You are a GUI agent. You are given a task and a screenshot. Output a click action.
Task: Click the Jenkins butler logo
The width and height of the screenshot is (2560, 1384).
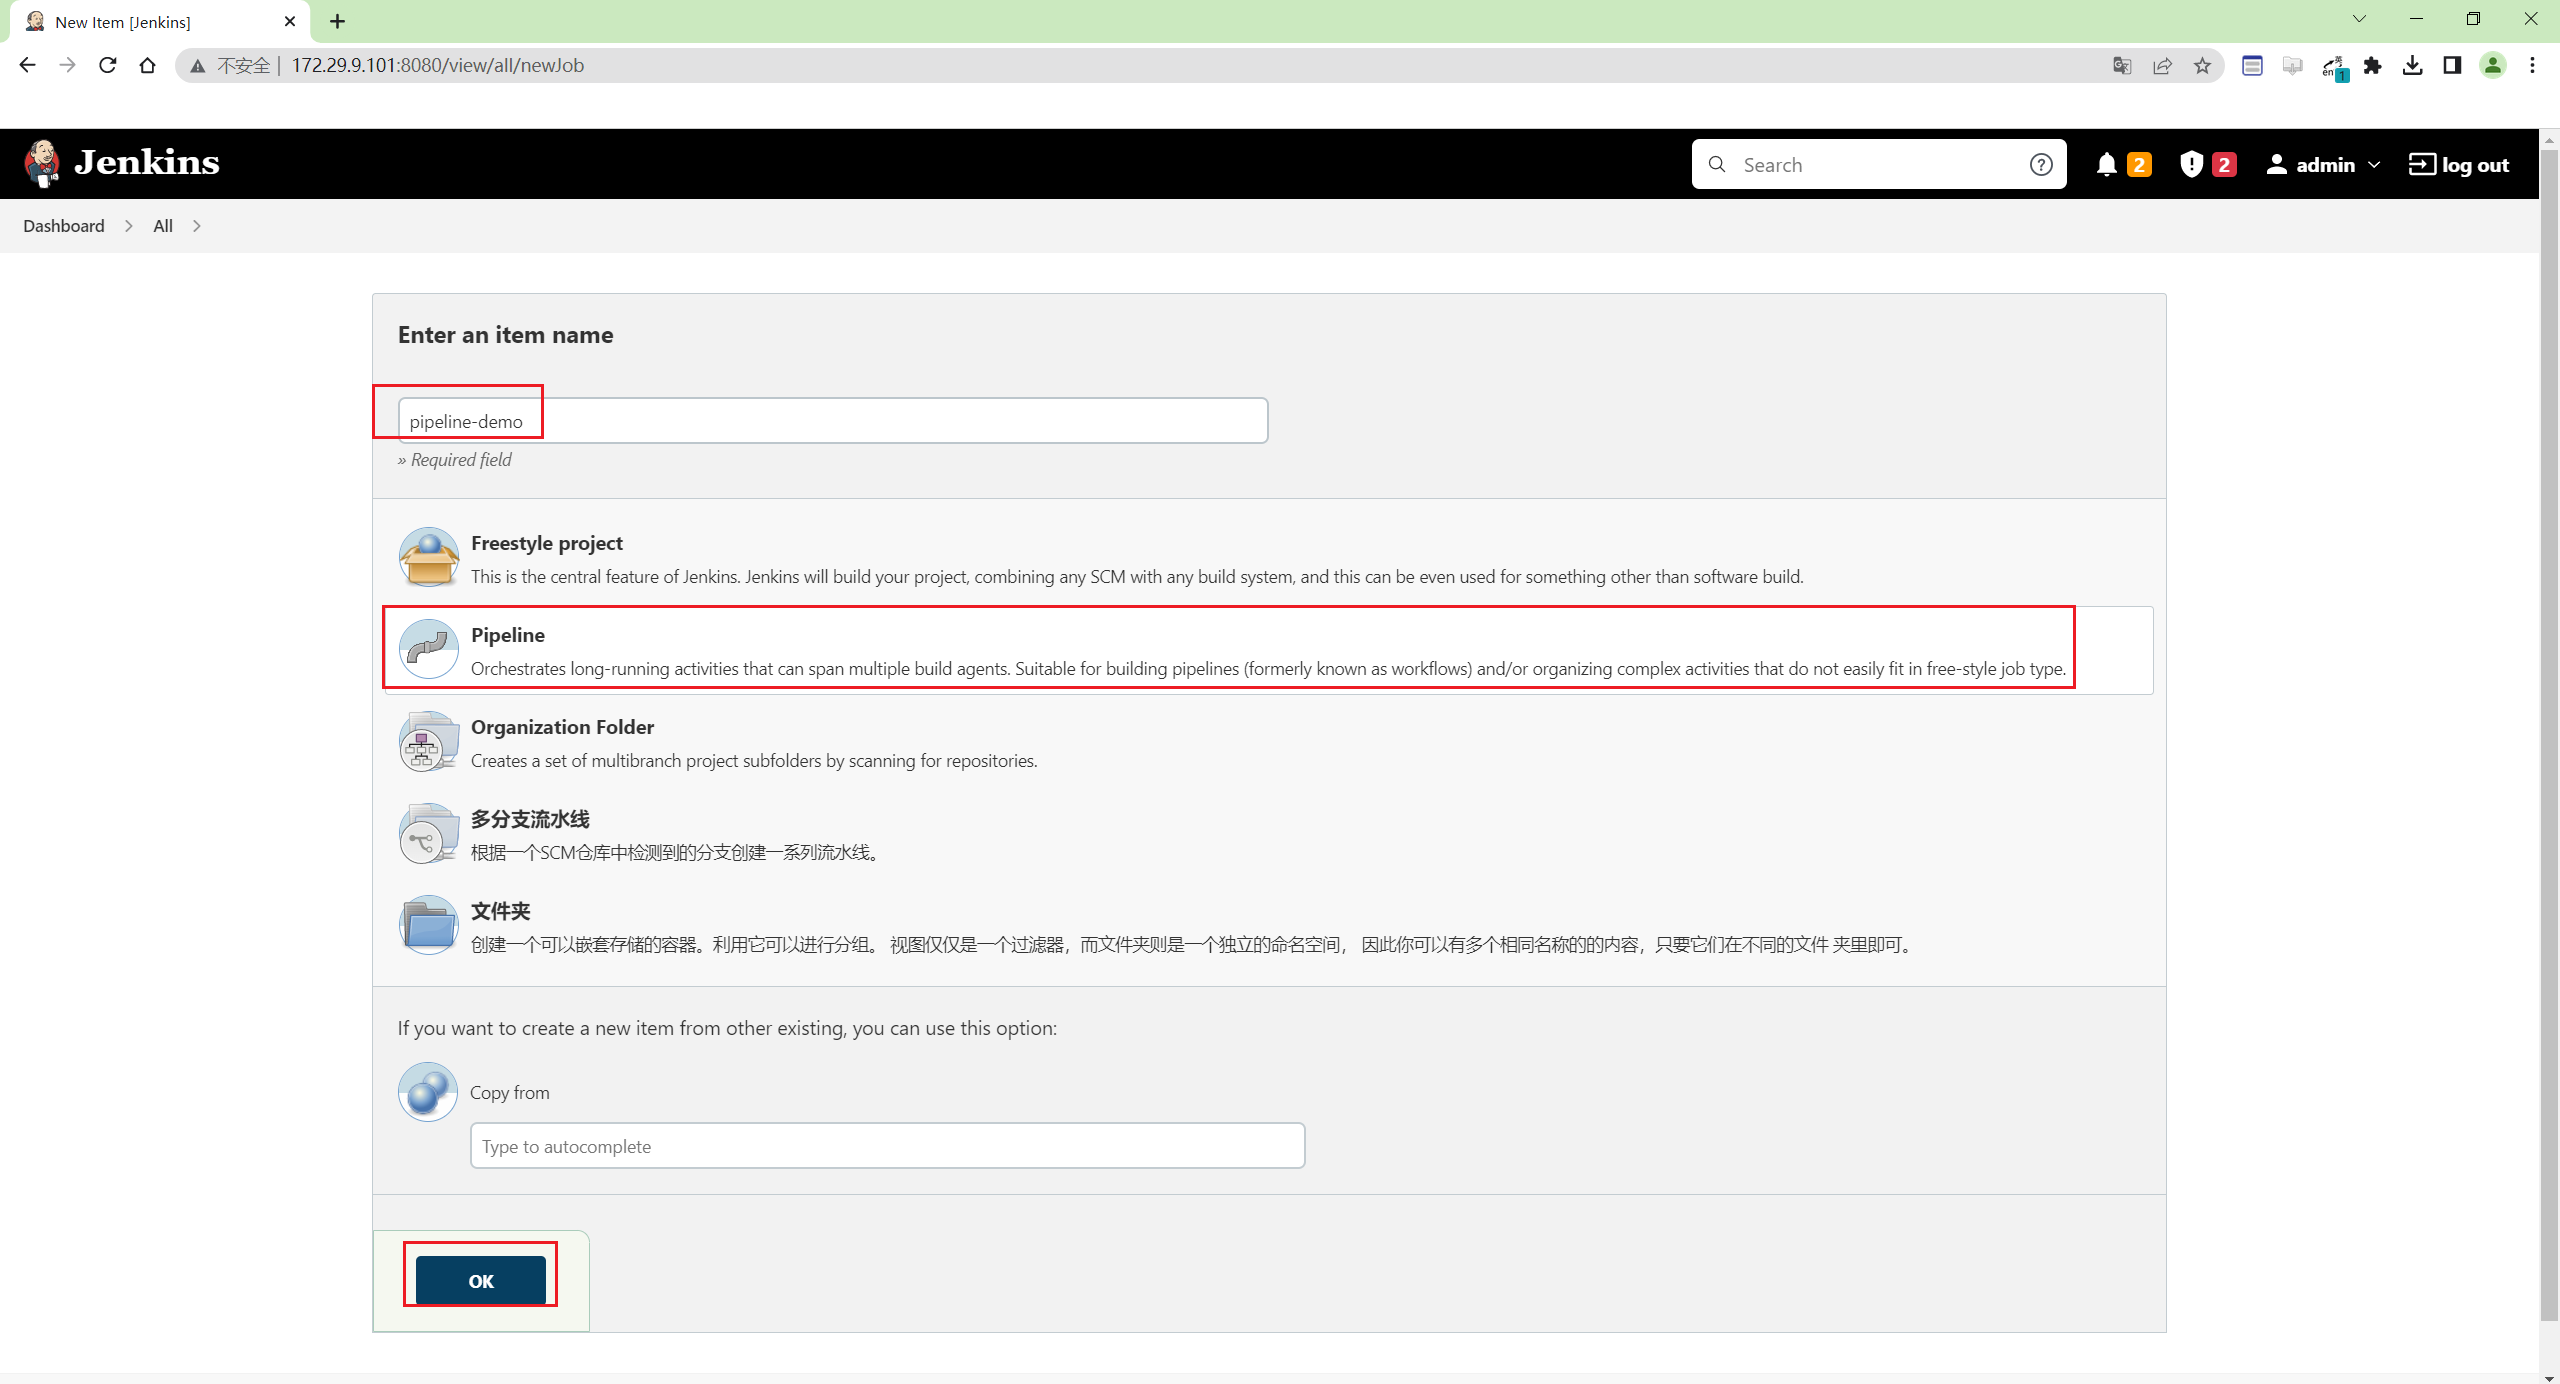click(x=42, y=163)
